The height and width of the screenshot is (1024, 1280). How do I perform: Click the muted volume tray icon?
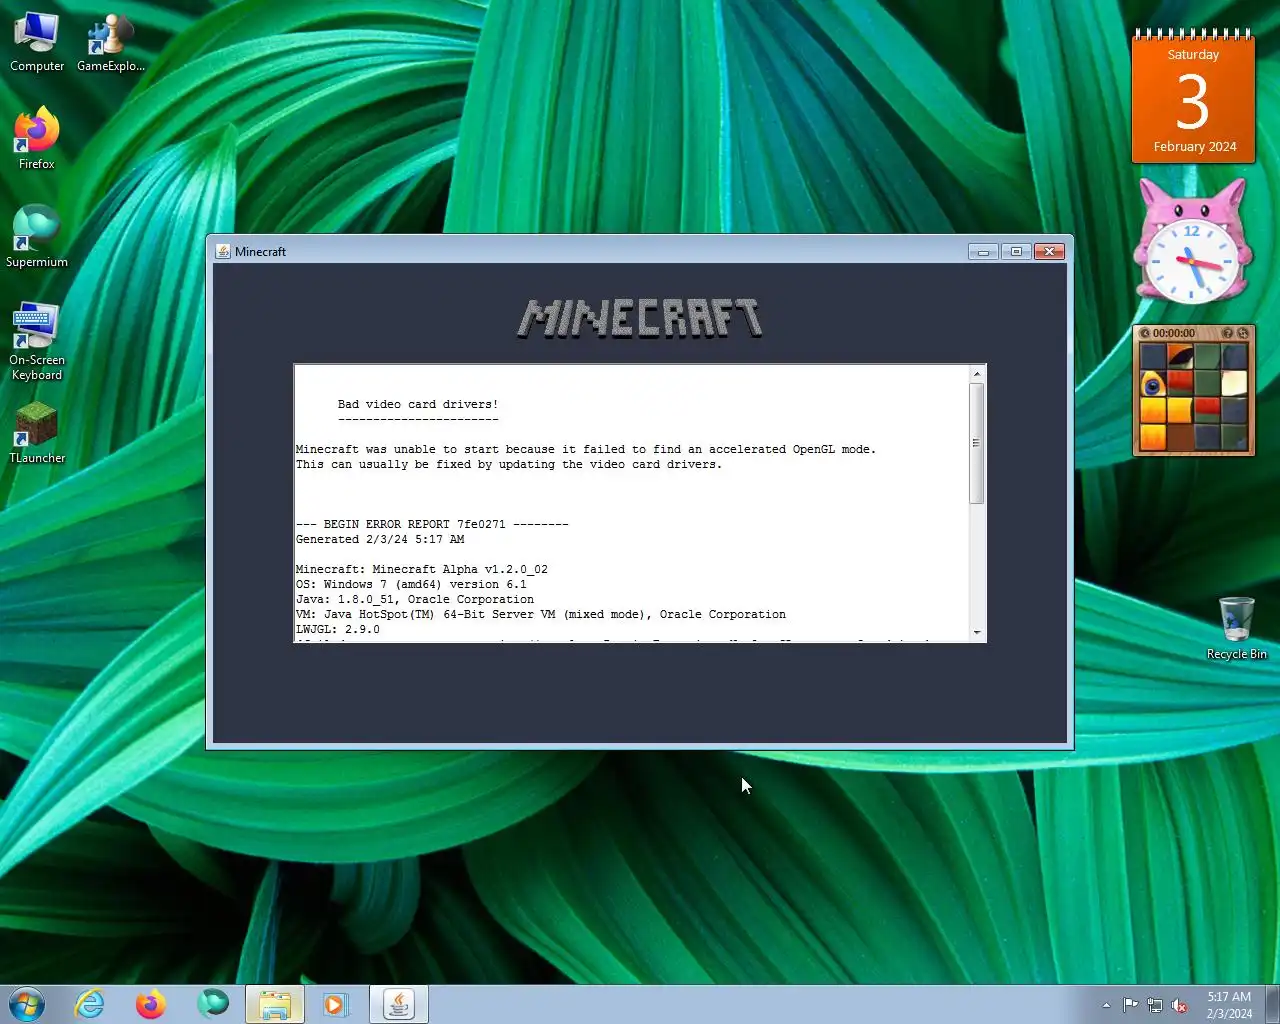(x=1179, y=1005)
